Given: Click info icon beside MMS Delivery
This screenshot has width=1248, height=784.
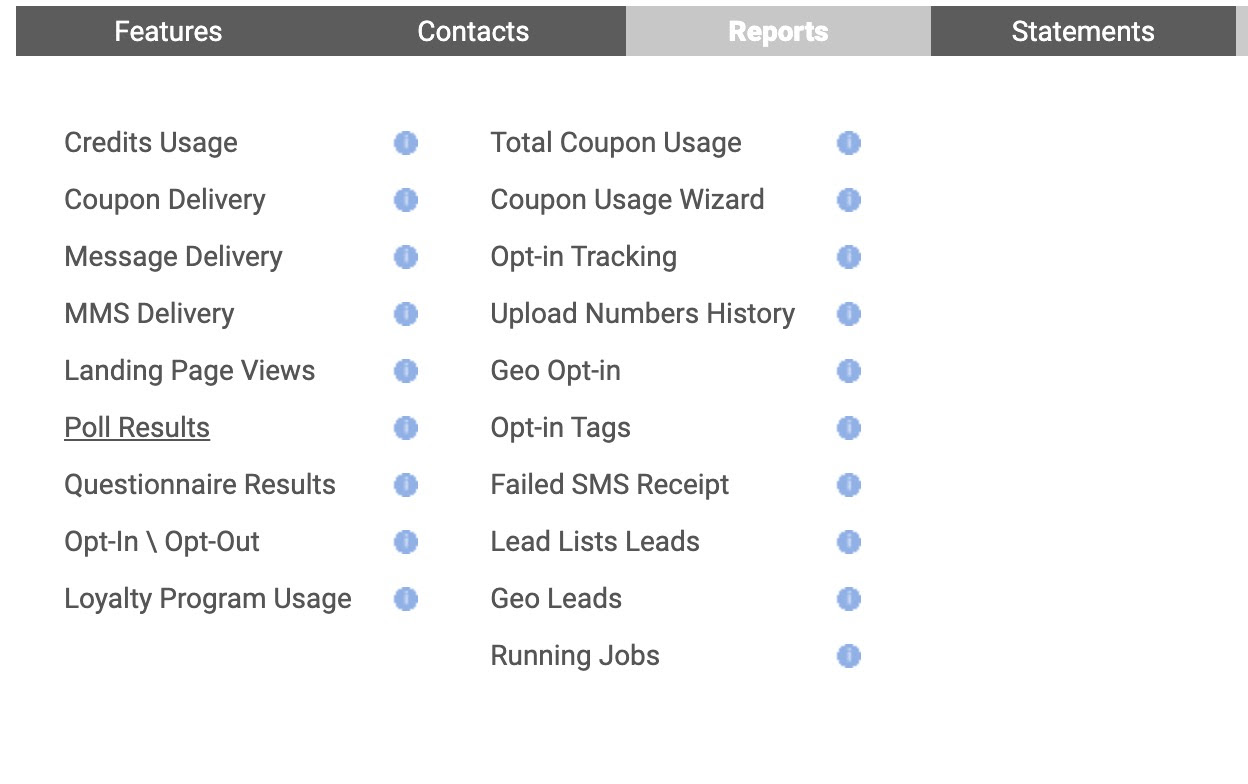Looking at the screenshot, I should coord(405,314).
